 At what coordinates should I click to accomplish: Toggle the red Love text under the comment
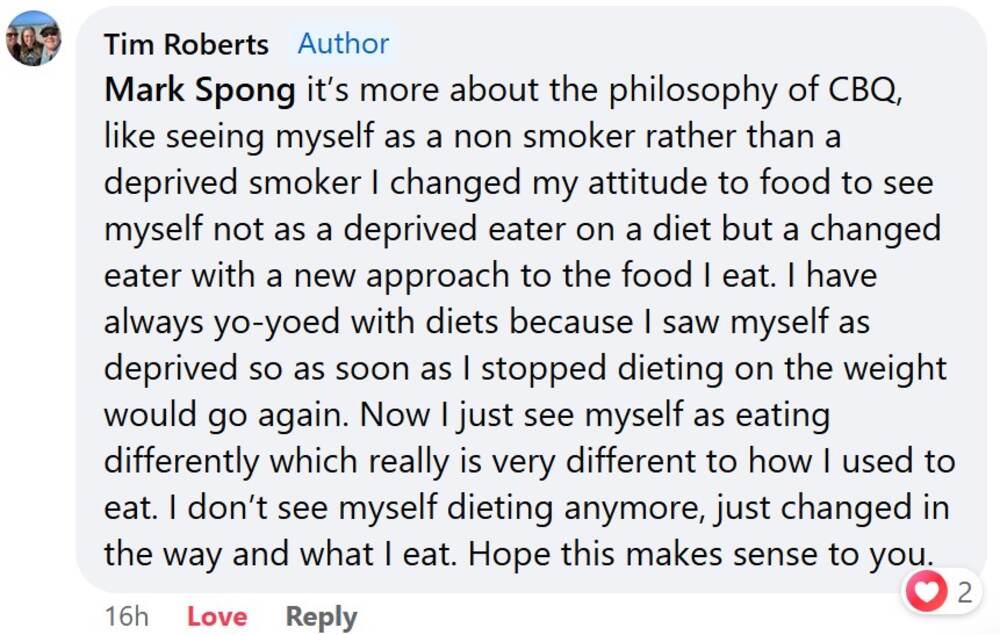tap(217, 617)
